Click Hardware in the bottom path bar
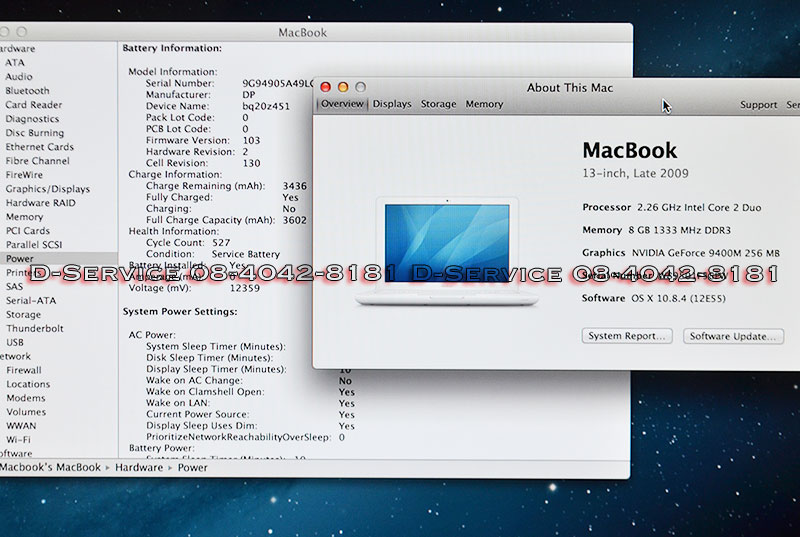This screenshot has width=800, height=537. point(139,468)
